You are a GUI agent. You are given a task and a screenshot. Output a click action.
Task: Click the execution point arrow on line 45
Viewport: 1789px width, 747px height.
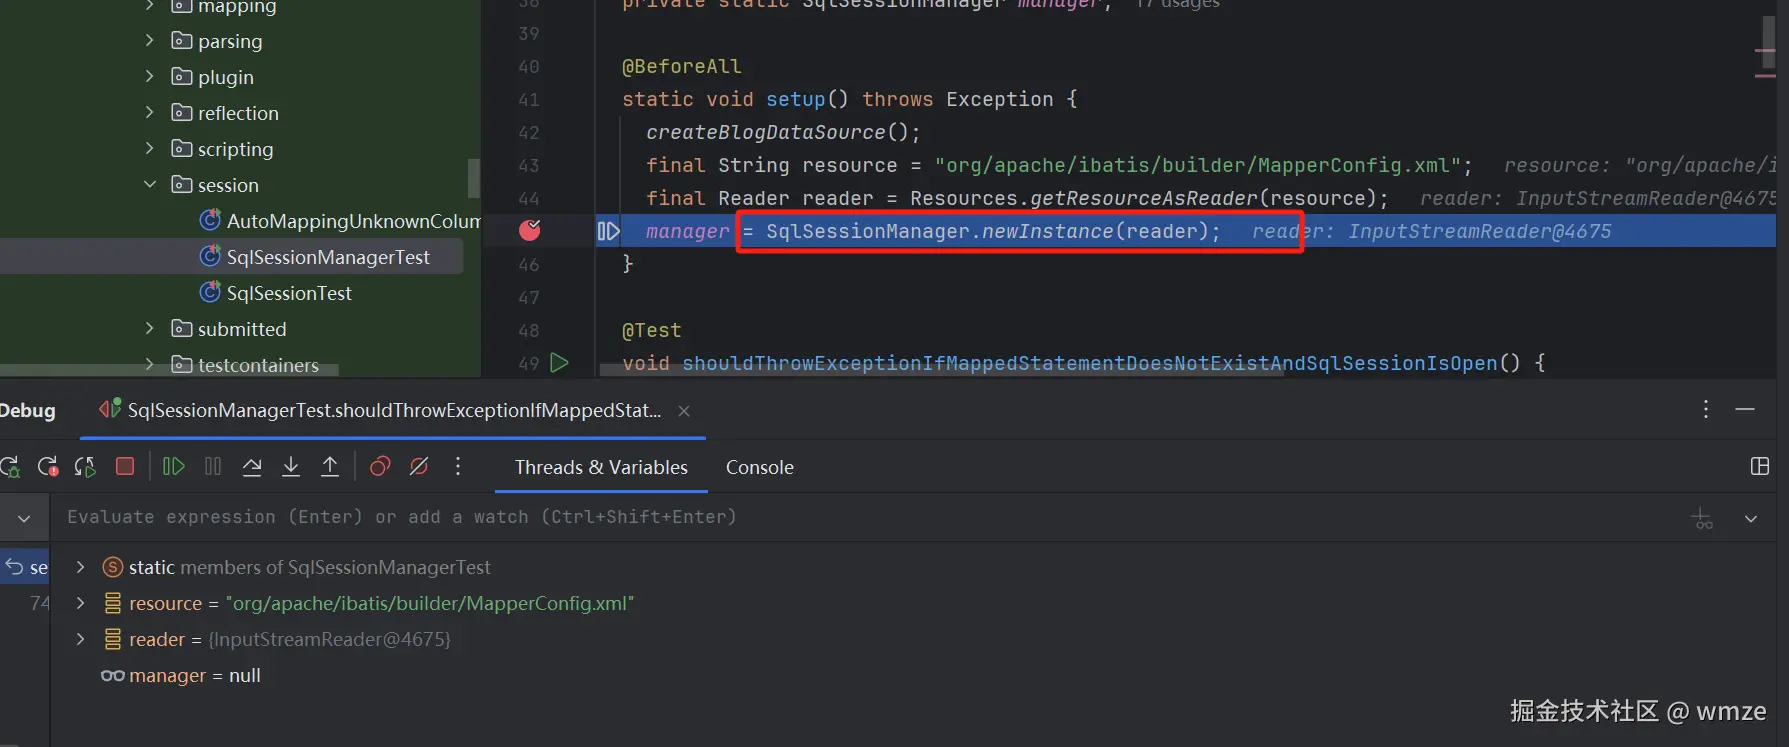point(608,231)
